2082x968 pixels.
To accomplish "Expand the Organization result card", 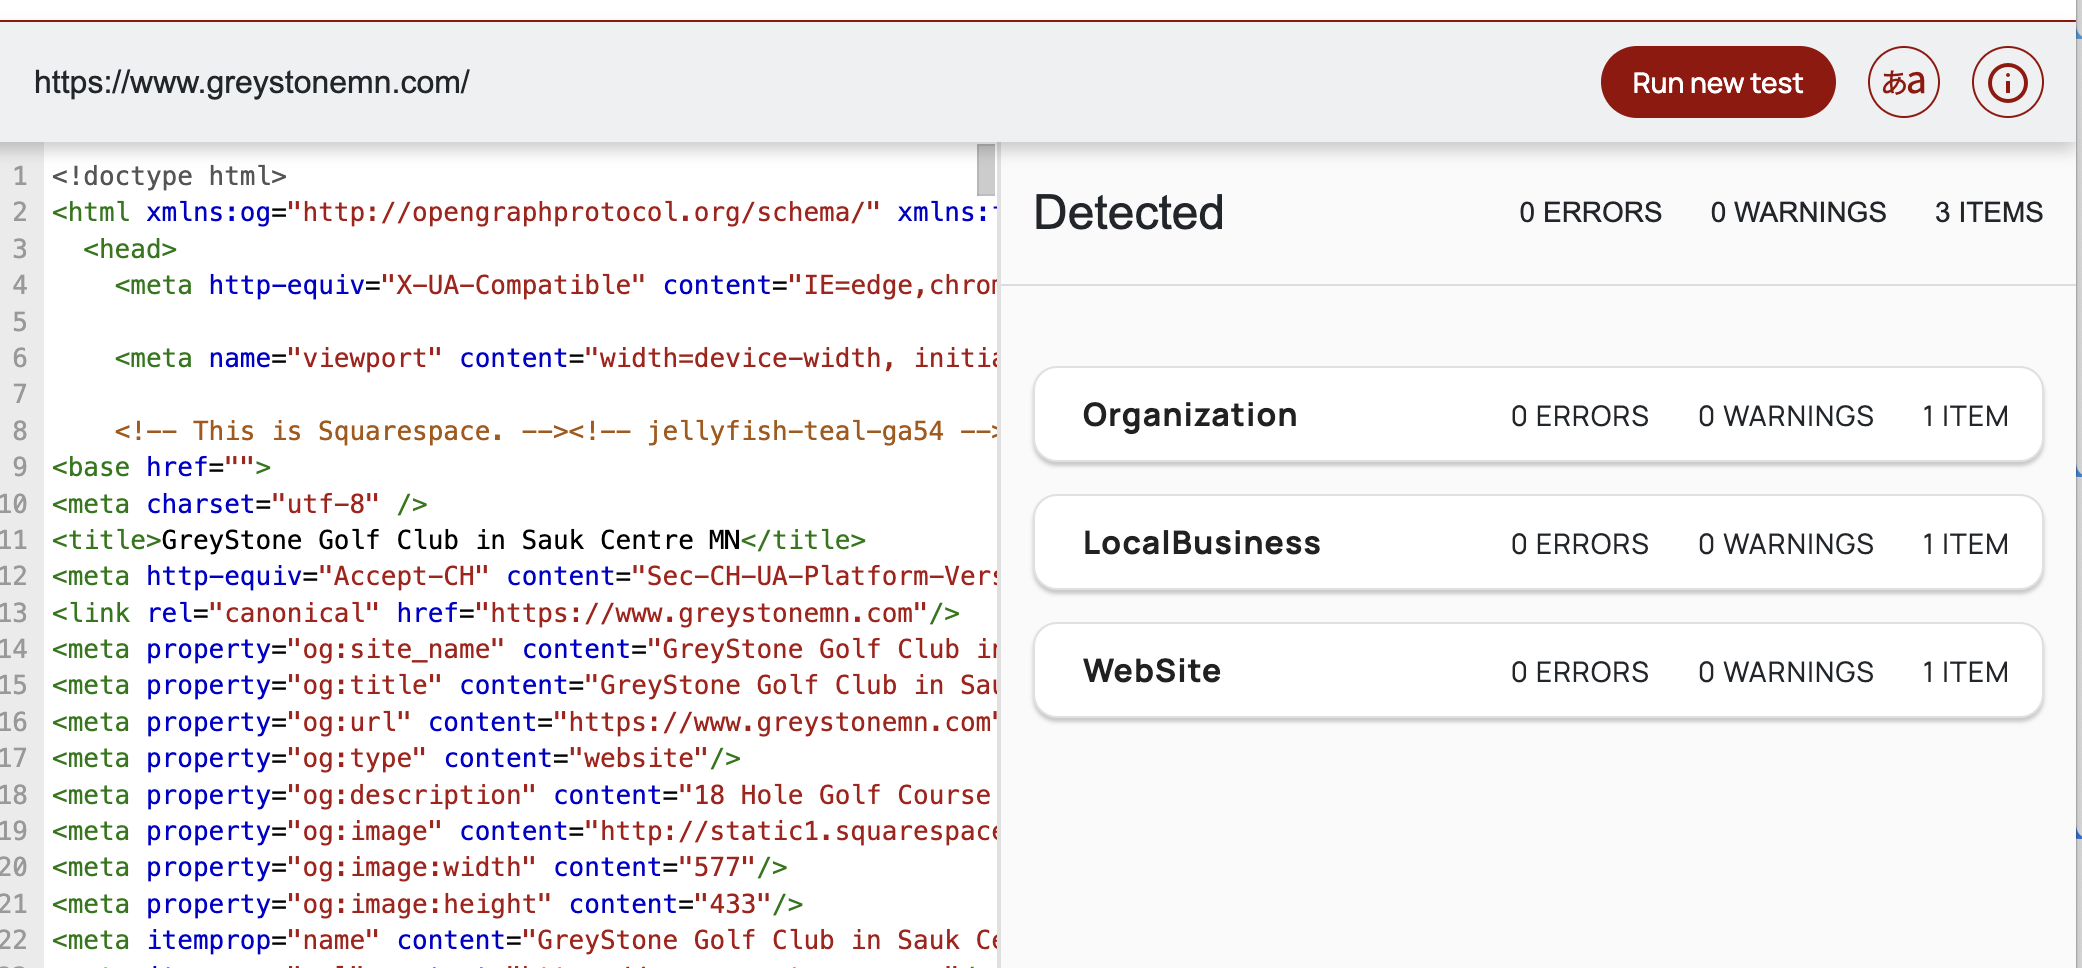I will pos(1538,415).
